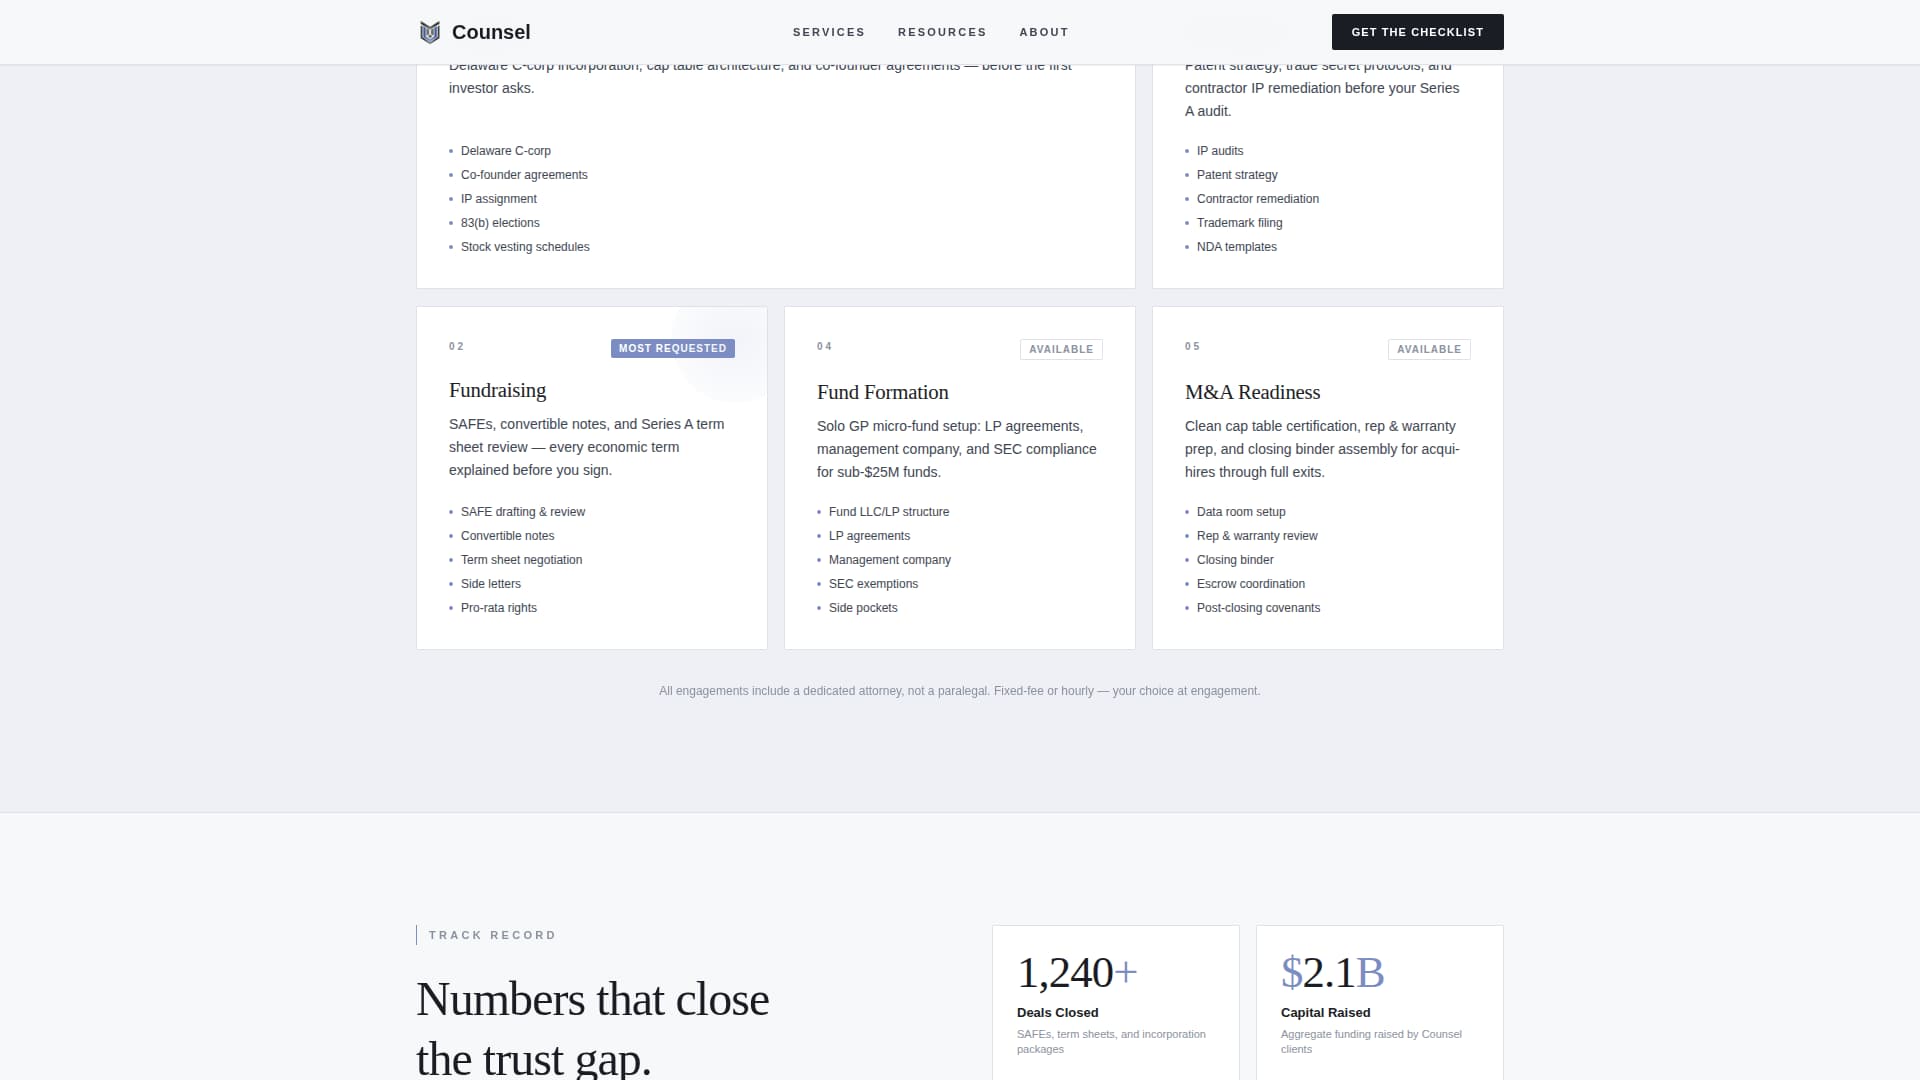The image size is (1920, 1080).
Task: Click the MOST REQUESTED badge on Fundraising
Action: click(672, 348)
